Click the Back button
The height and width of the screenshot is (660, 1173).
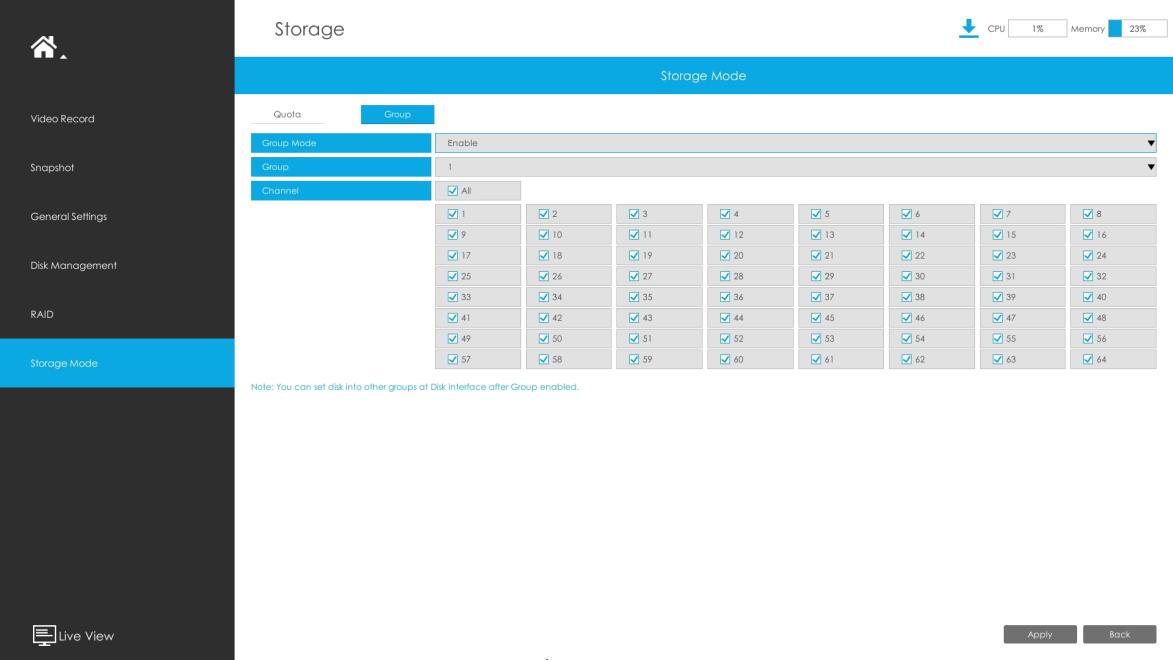coord(1119,635)
